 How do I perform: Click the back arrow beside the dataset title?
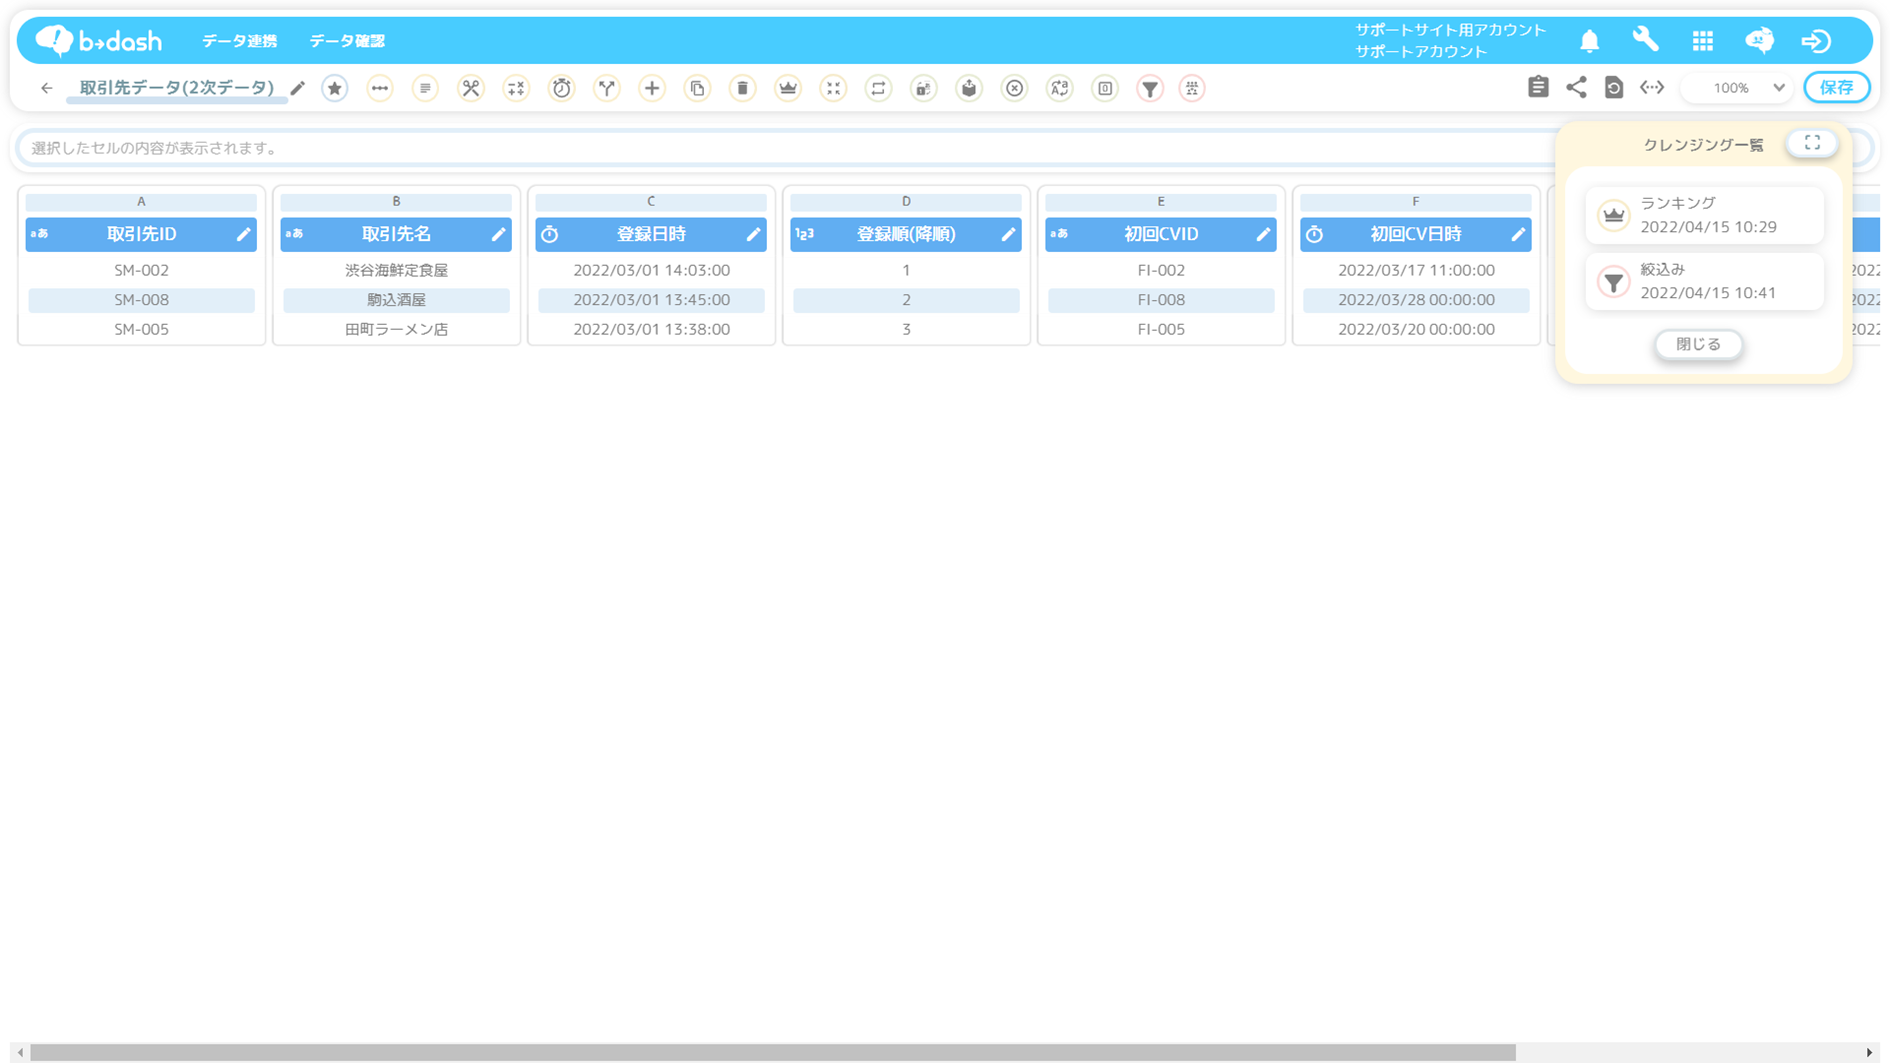point(46,88)
